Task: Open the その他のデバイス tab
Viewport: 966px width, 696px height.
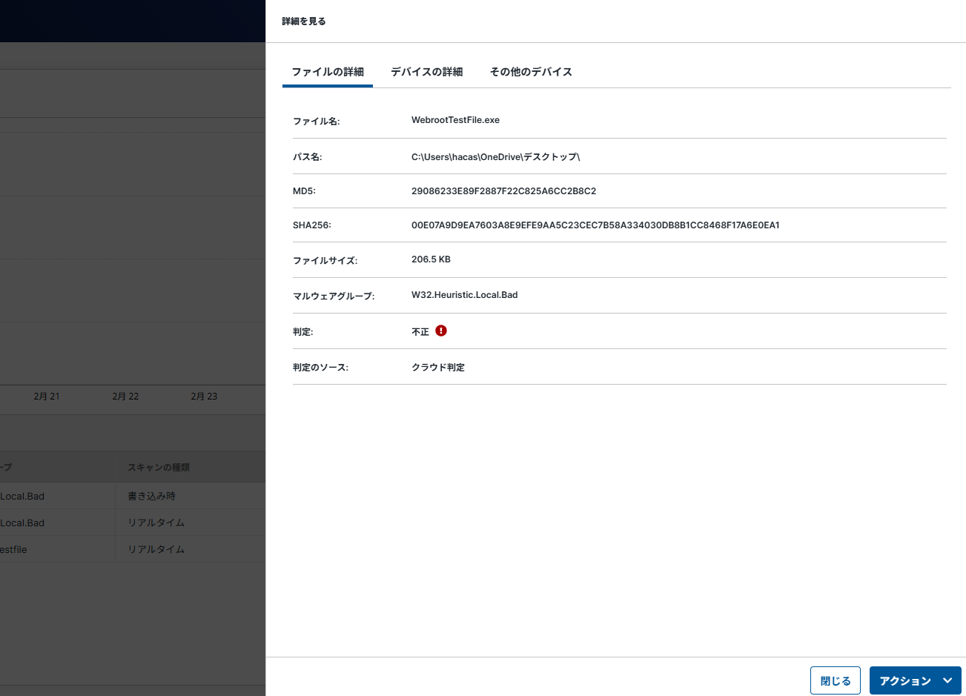Action: click(530, 72)
